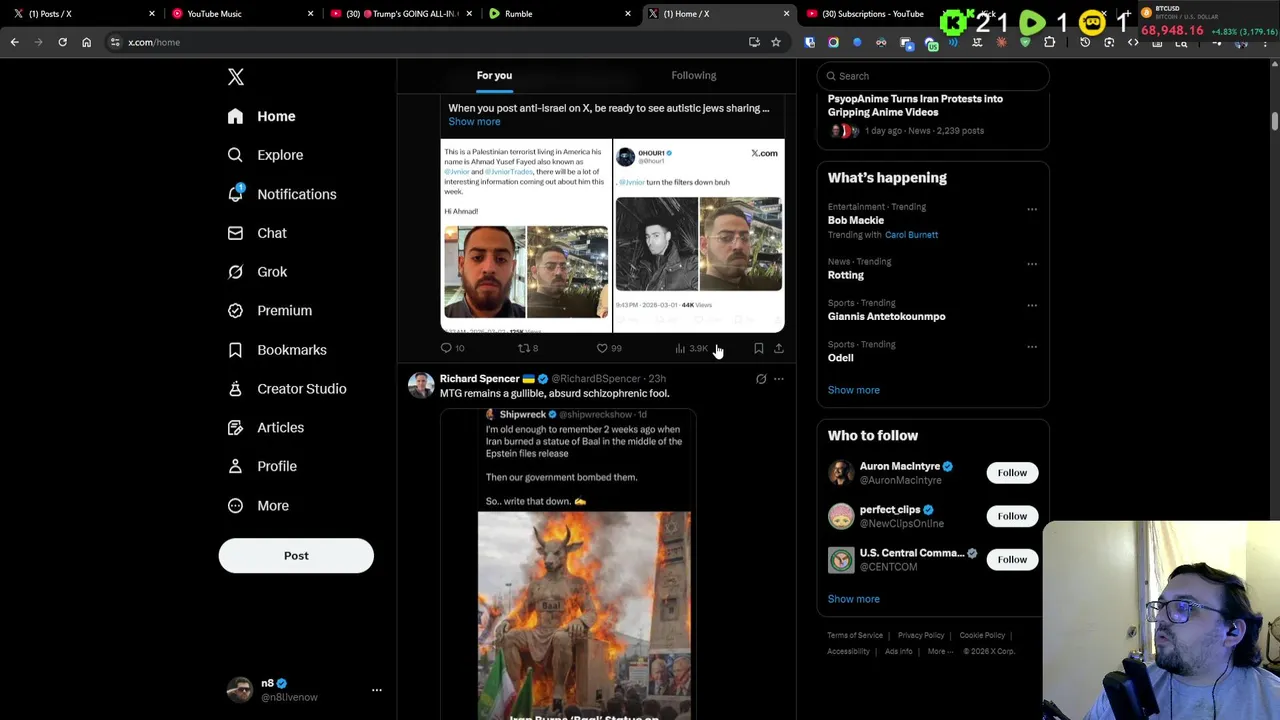The width and height of the screenshot is (1280, 720).
Task: Open Premium from the sidebar
Action: click(269, 311)
